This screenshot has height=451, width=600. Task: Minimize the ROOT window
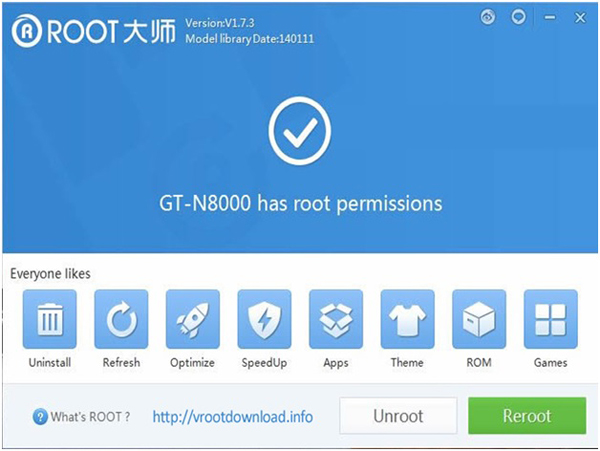point(550,17)
